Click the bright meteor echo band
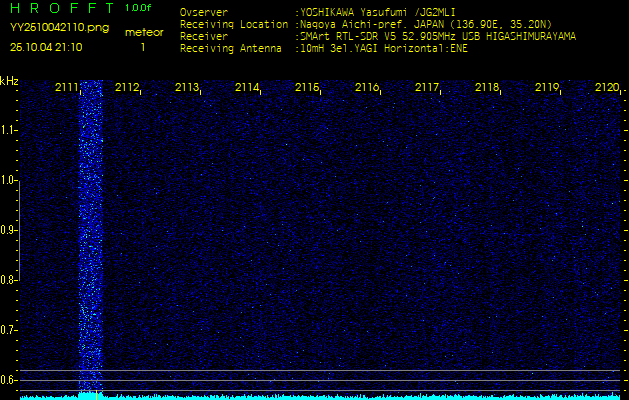This screenshot has width=629, height=400. point(91,240)
